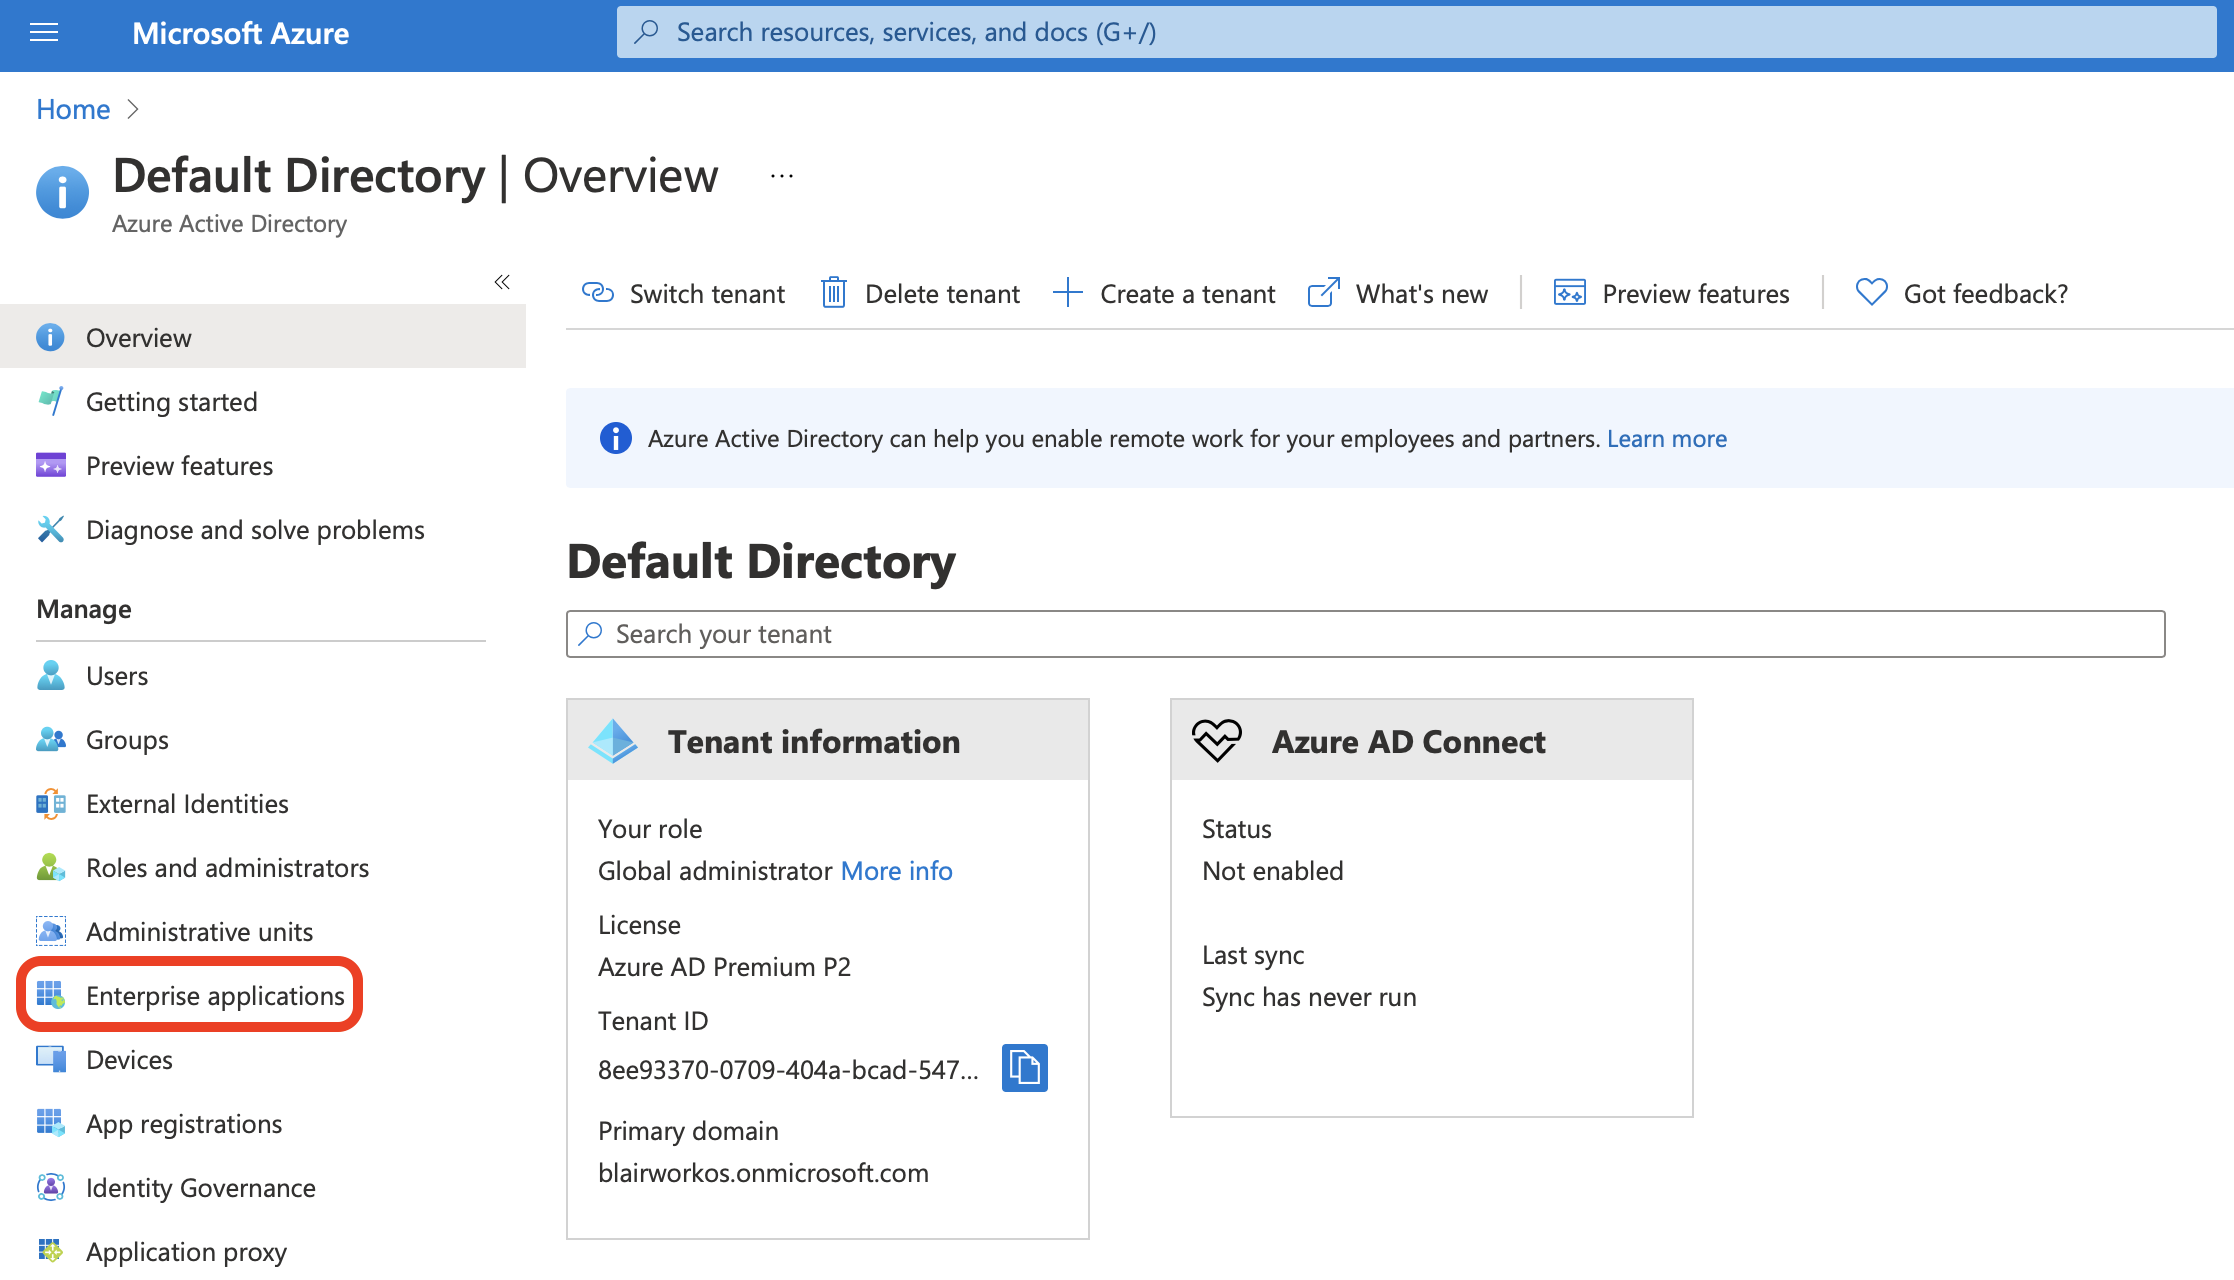Click the Switch tenant link icon
The width and height of the screenshot is (2234, 1280).
point(598,293)
